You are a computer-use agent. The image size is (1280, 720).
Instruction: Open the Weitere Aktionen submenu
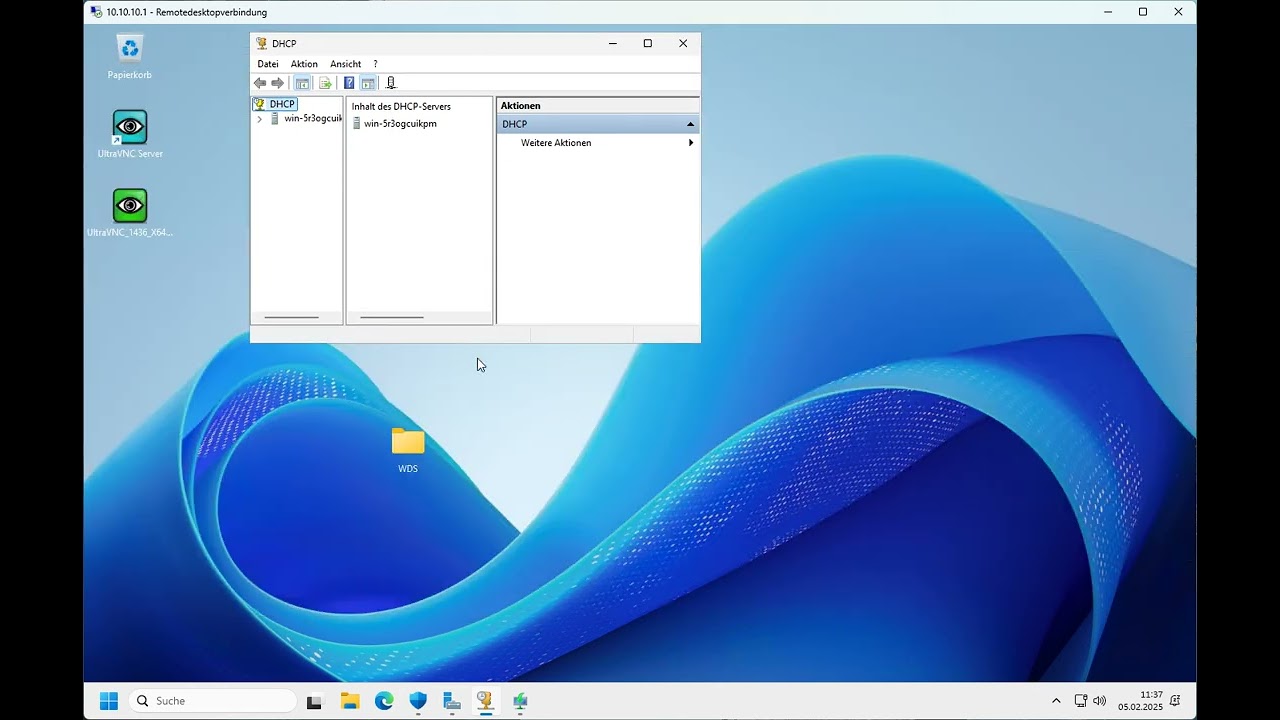point(598,143)
